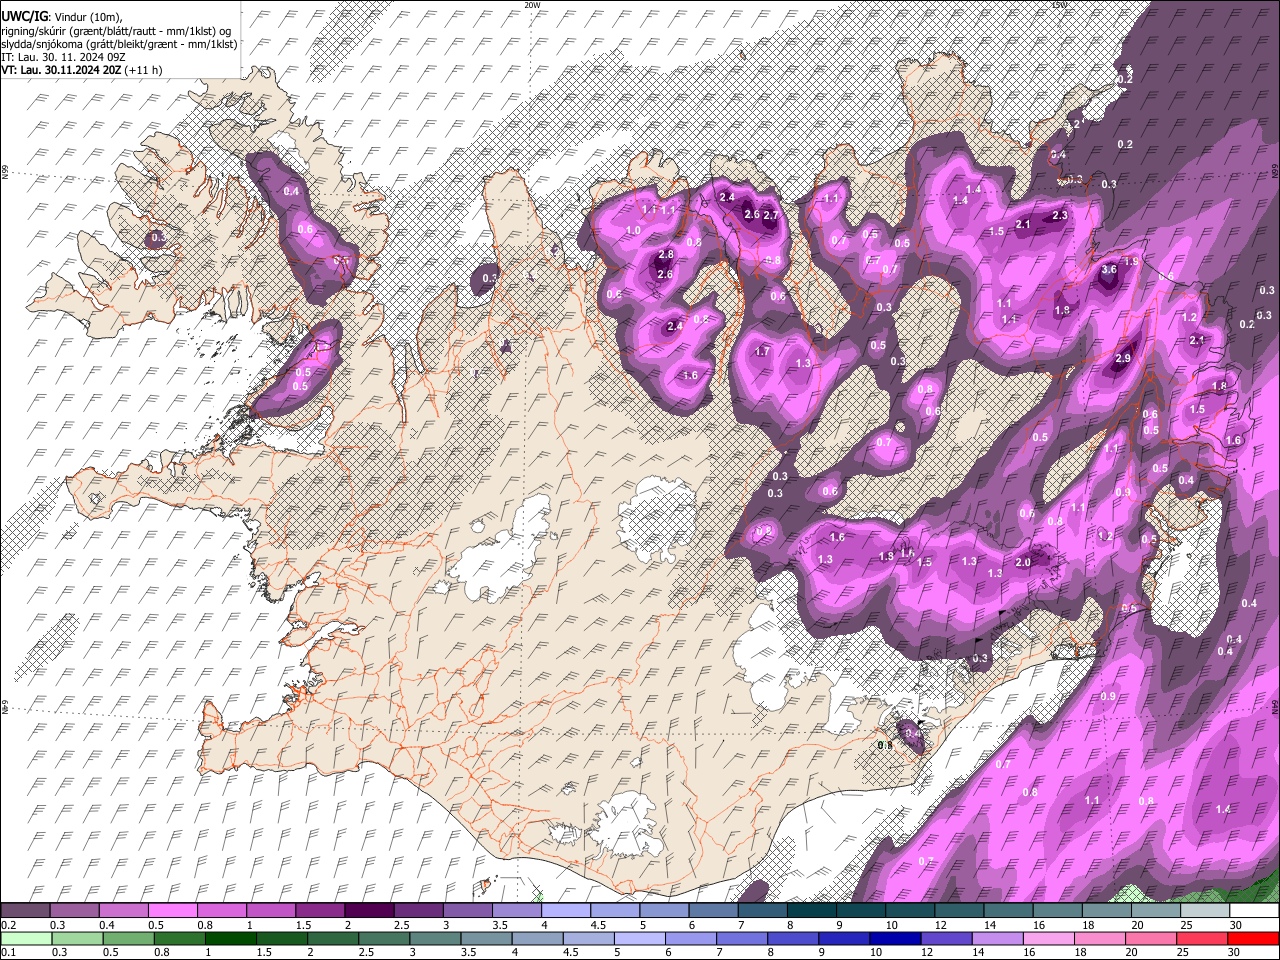Click the 1.7 snowfall value on the map
The height and width of the screenshot is (960, 1280).
[763, 352]
